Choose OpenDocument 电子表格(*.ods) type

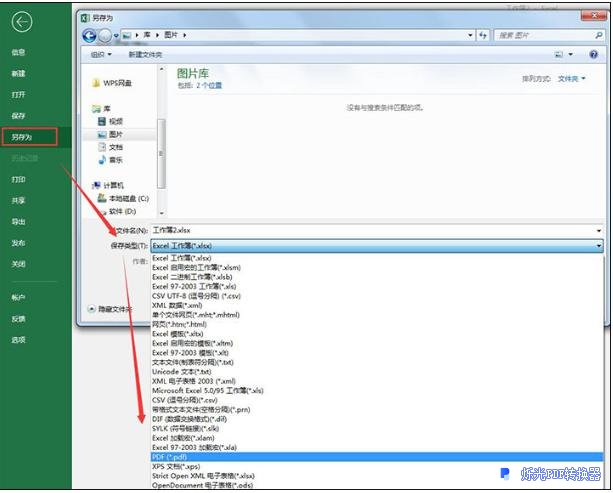click(377, 485)
